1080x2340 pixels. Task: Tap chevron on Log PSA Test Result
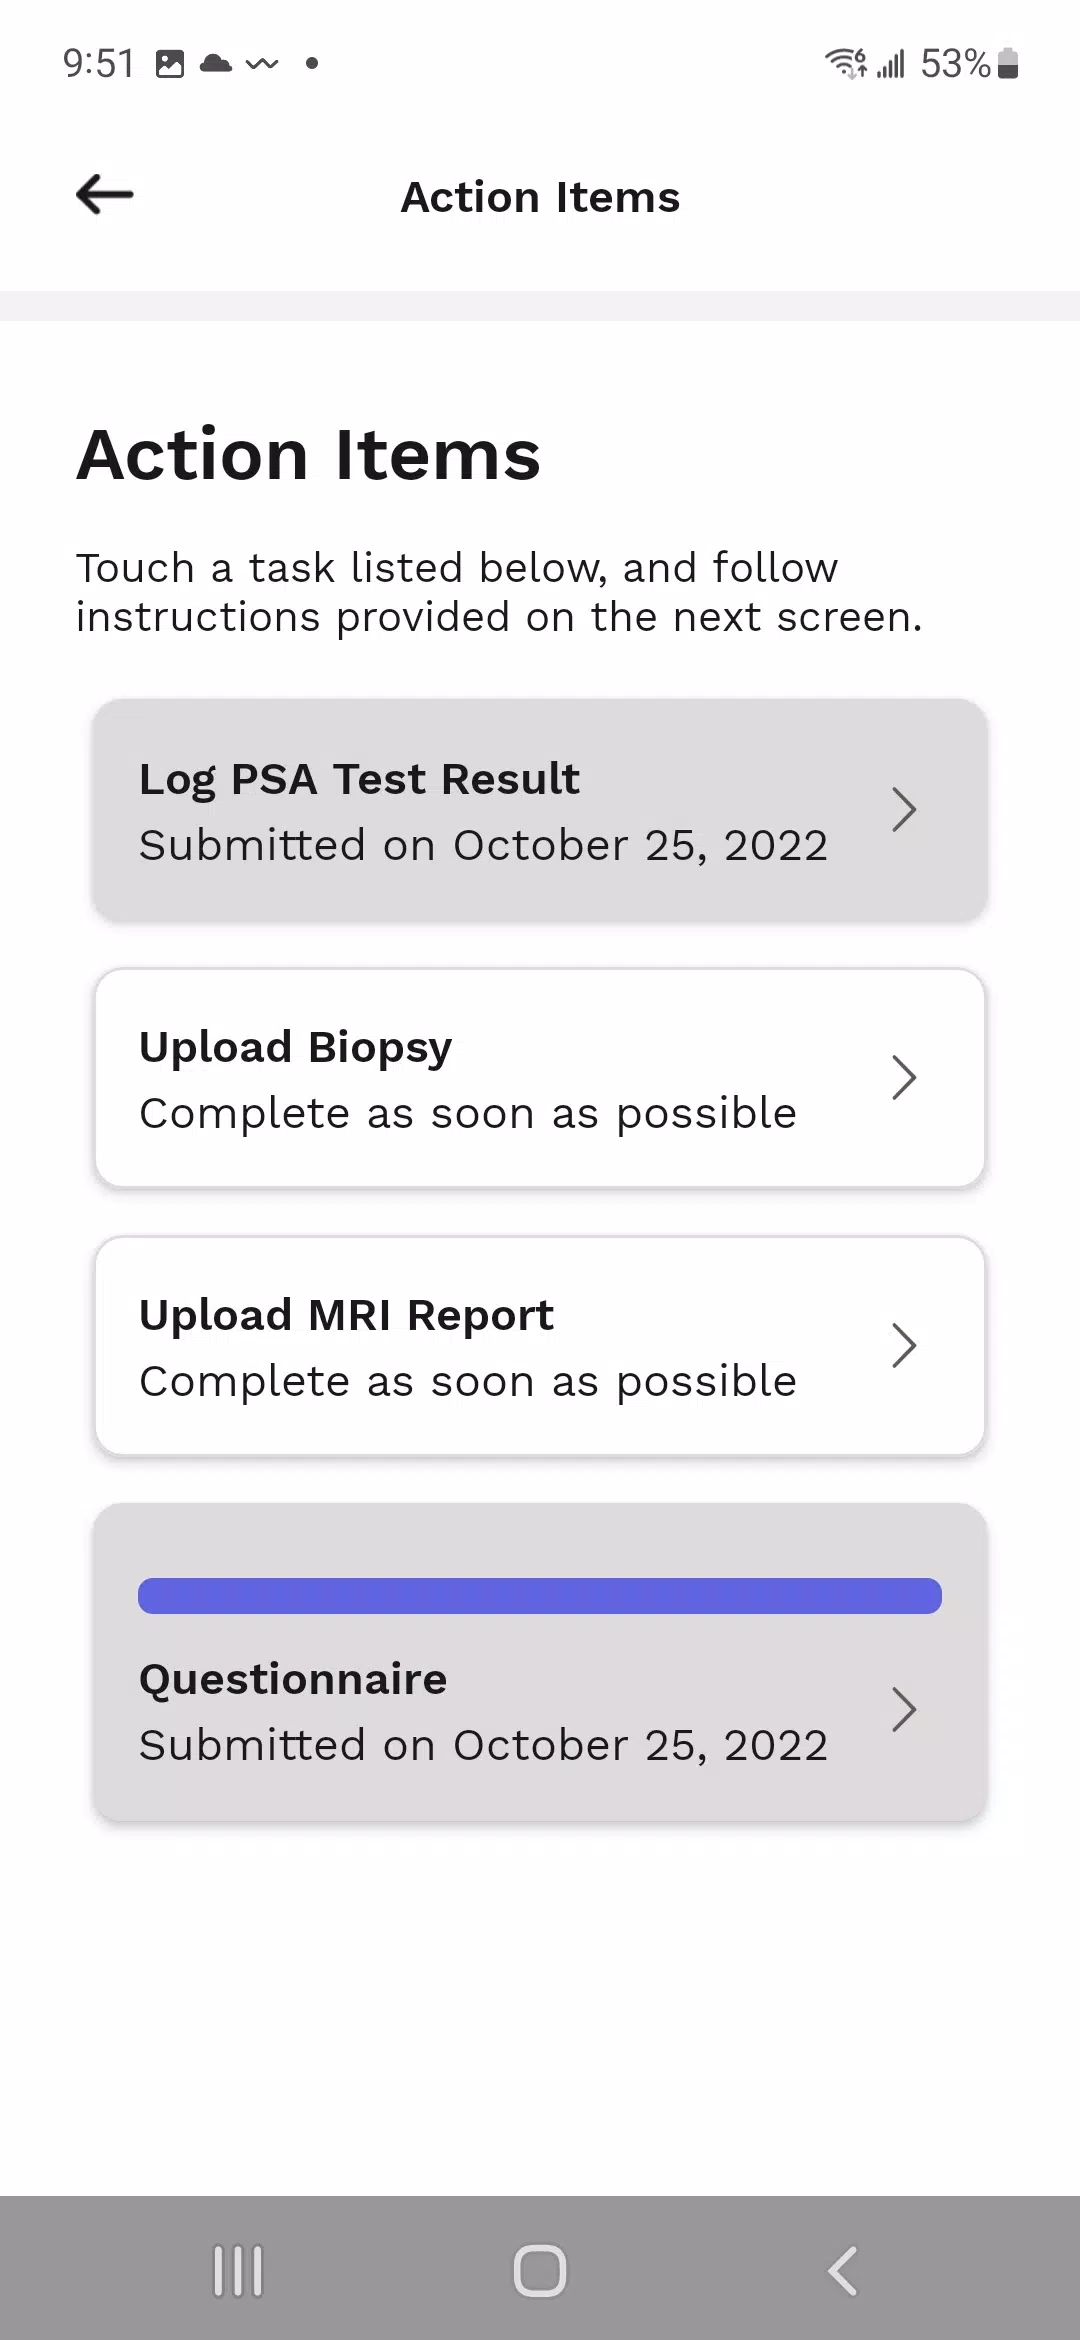click(904, 810)
